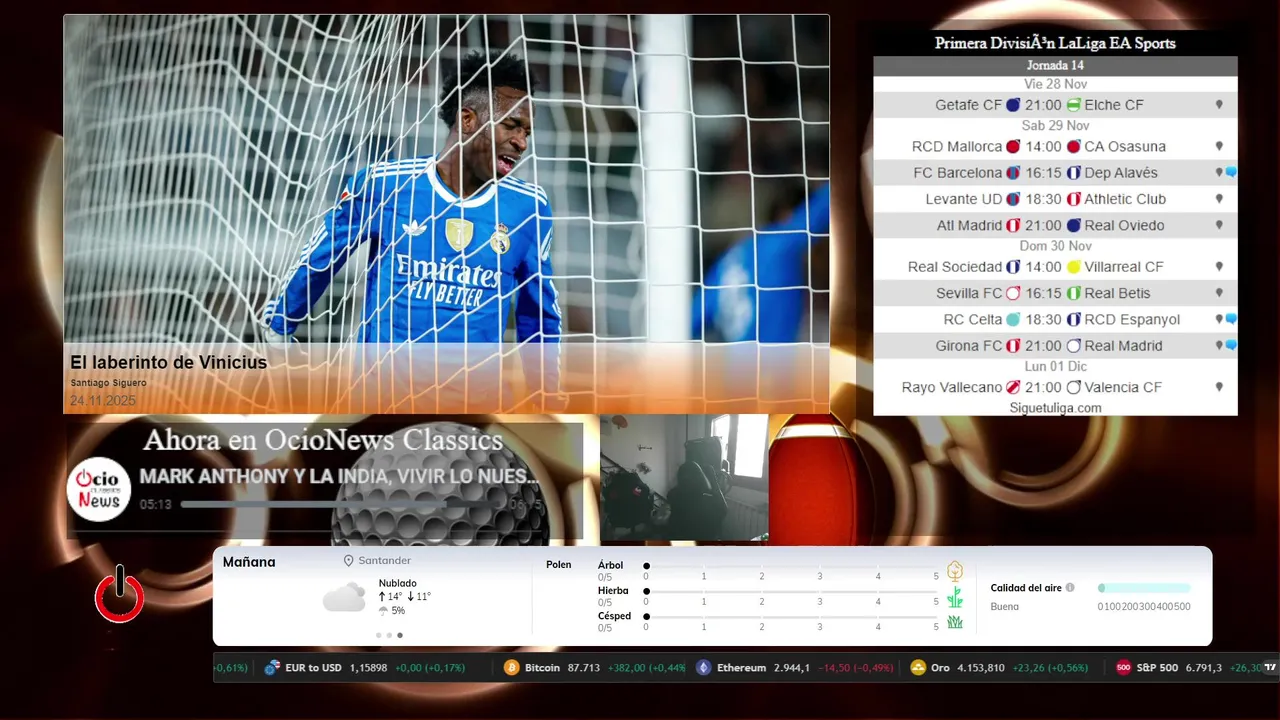Click the Césped pollen level slider
Image resolution: width=1280 pixels, height=720 pixels.
pyautogui.click(x=791, y=617)
